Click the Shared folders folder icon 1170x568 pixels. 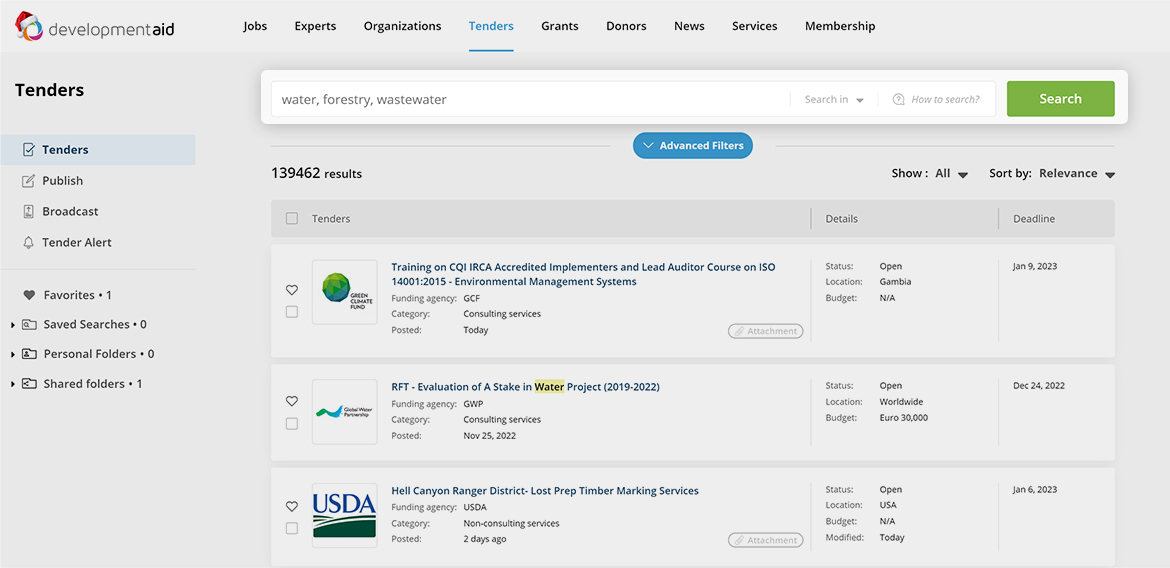[29, 384]
